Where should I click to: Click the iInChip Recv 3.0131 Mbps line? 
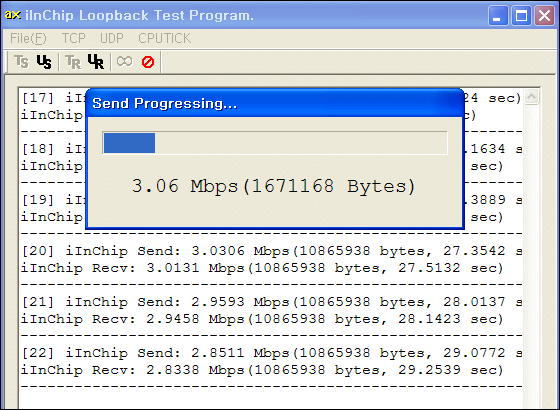click(x=262, y=268)
